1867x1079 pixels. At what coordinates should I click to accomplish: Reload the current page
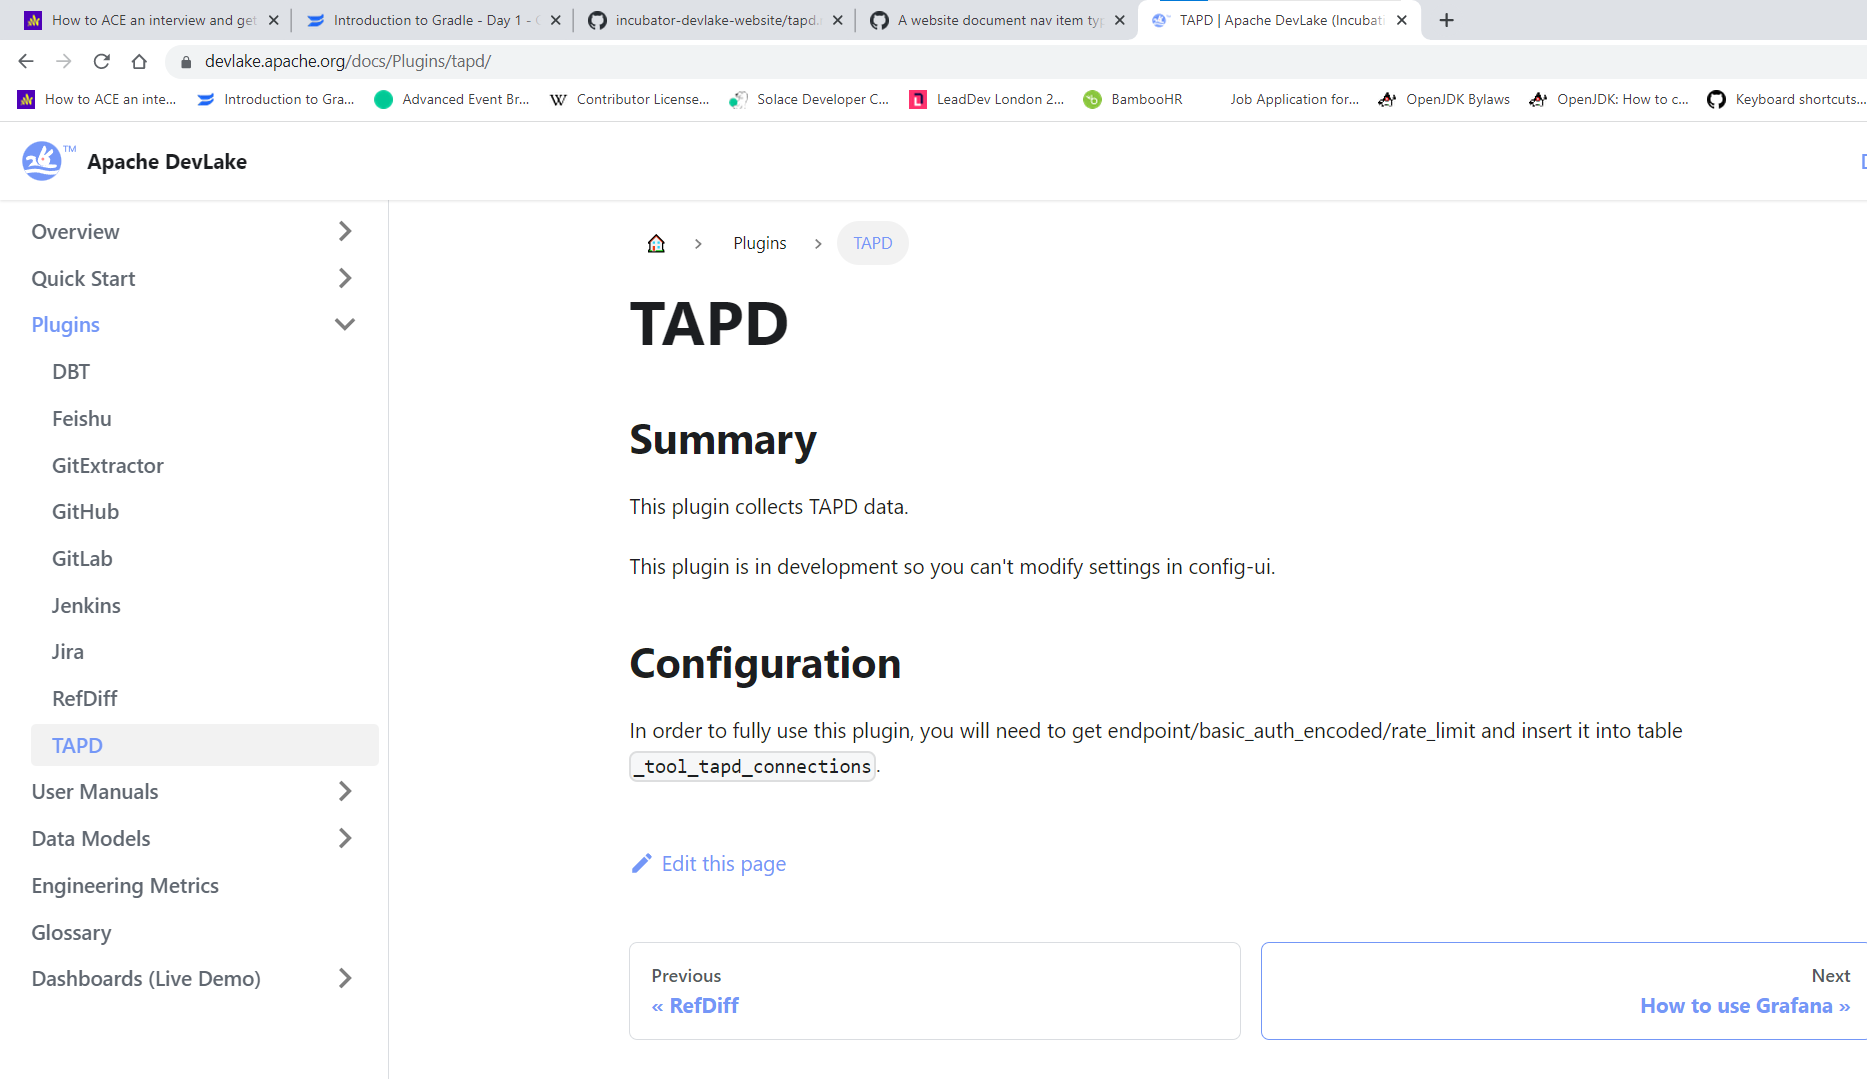(x=102, y=62)
